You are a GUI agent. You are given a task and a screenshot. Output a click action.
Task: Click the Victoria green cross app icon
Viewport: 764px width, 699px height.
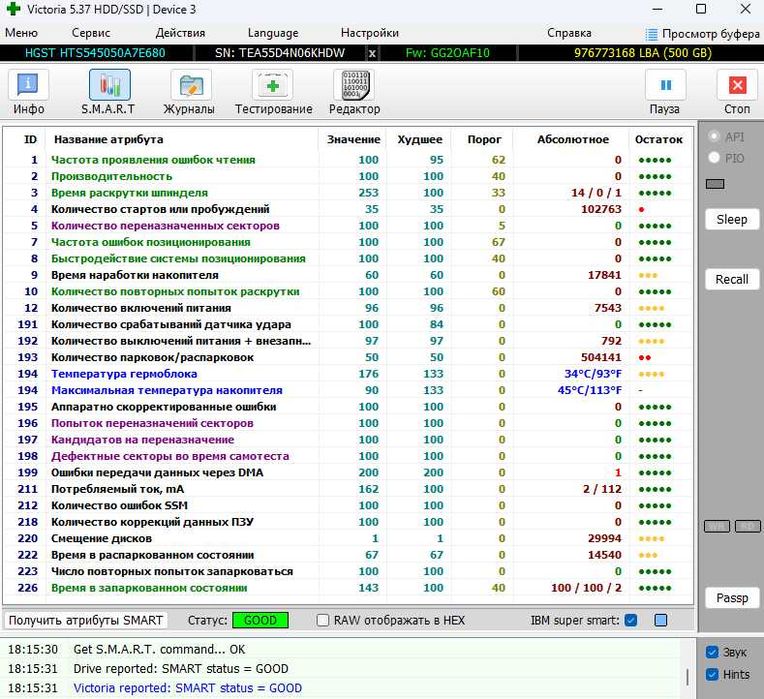click(14, 9)
